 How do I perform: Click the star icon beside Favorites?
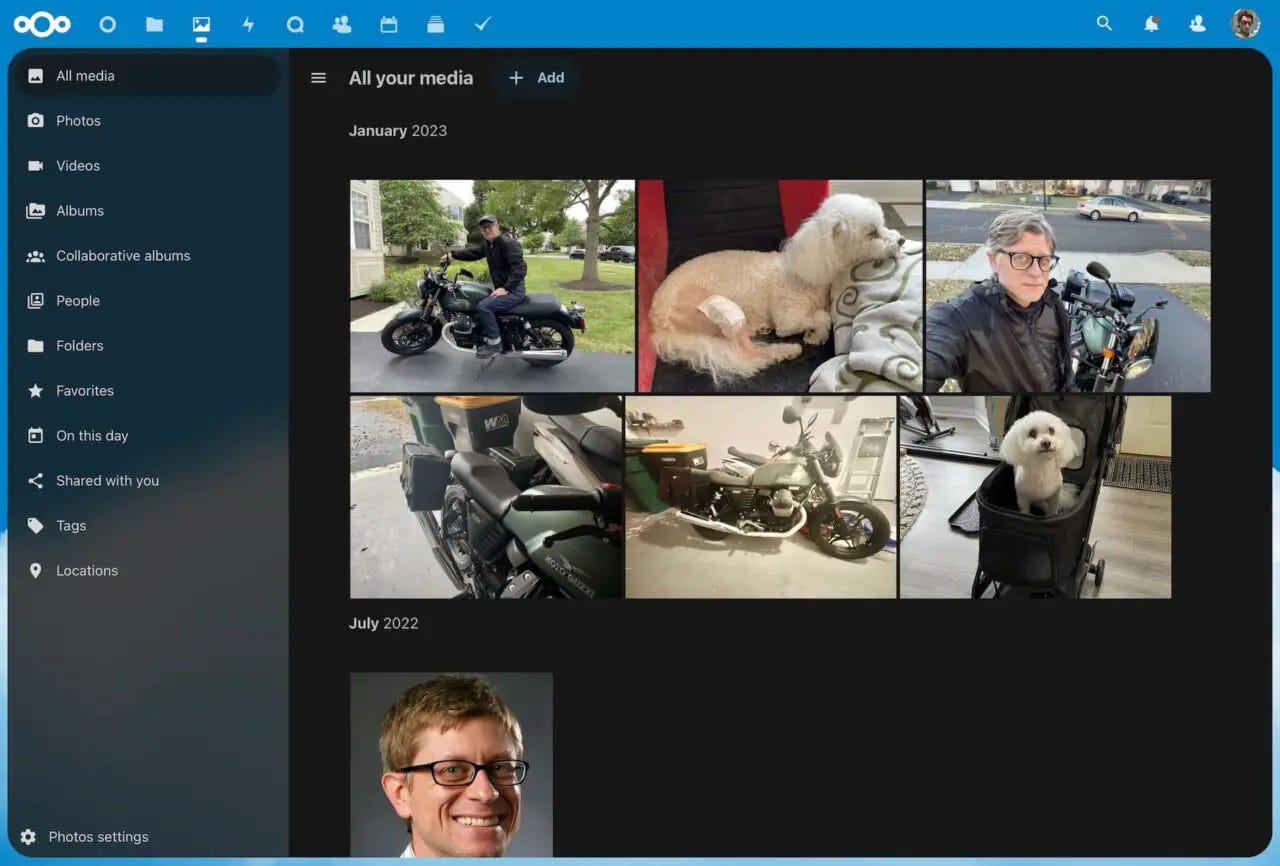(x=35, y=391)
